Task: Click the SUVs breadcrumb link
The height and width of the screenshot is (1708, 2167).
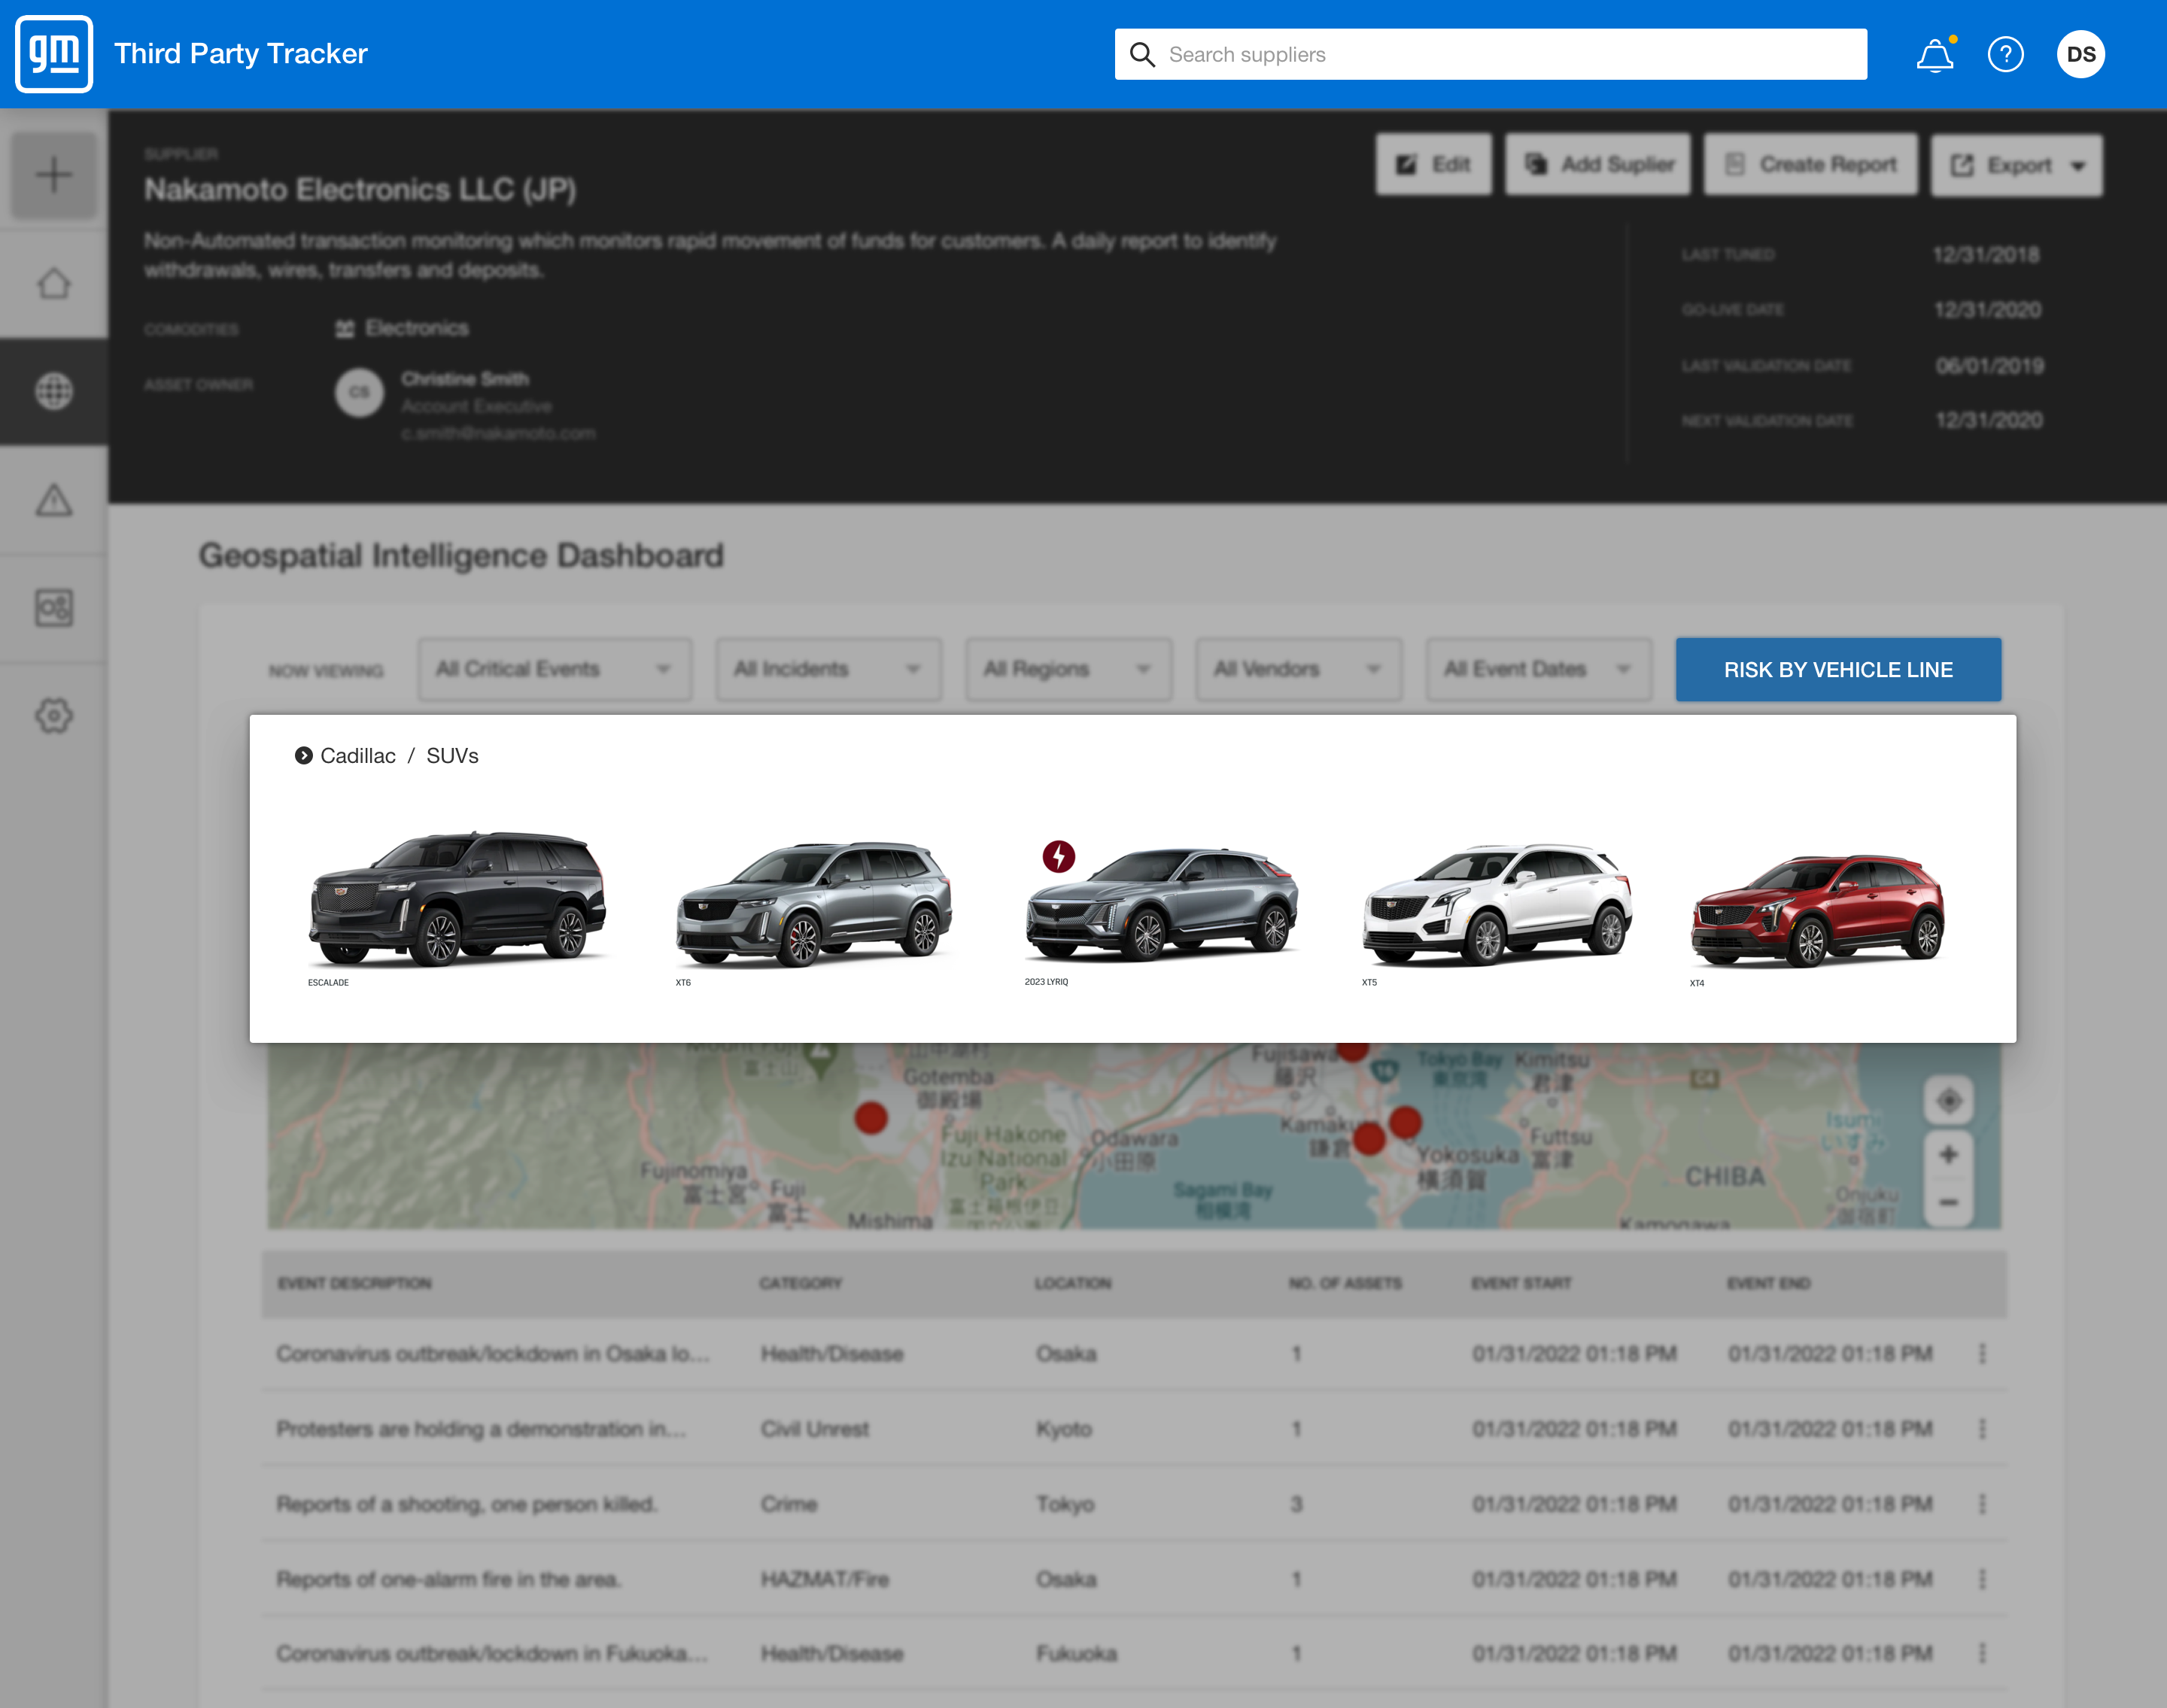Action: pyautogui.click(x=452, y=756)
